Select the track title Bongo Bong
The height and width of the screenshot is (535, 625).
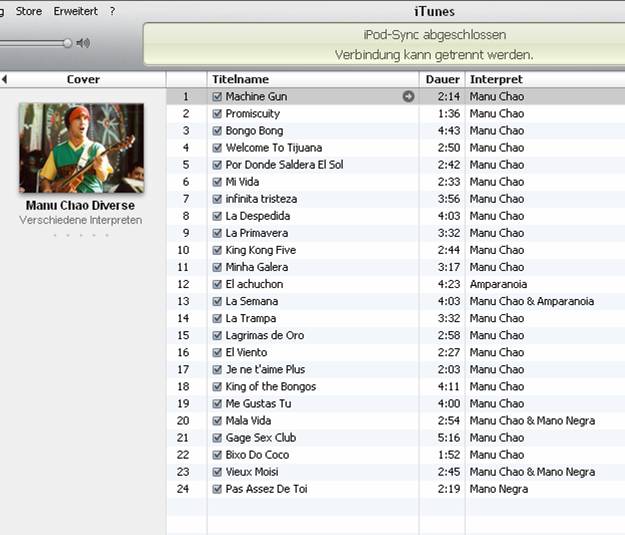click(254, 131)
